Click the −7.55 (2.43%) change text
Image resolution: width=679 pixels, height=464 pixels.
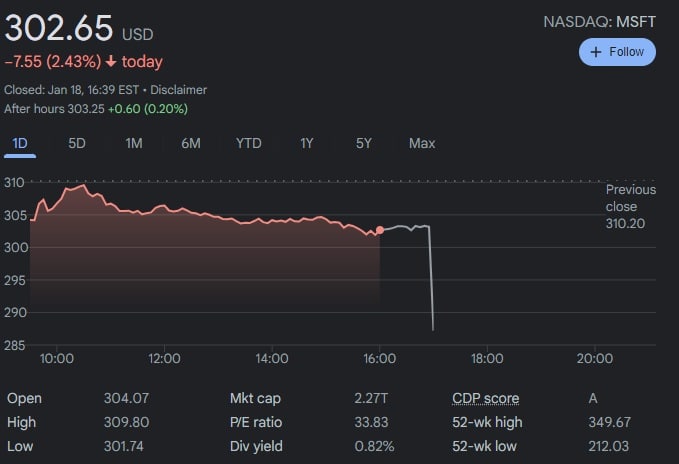point(53,61)
